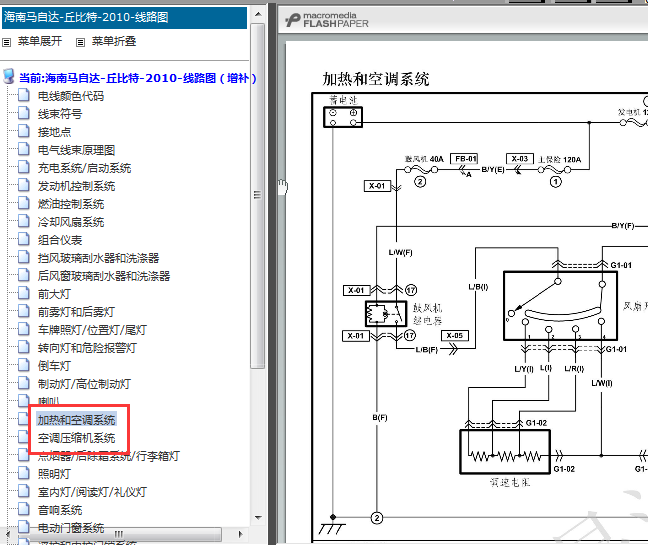The height and width of the screenshot is (545, 648).
Task: Open 室内灯/阅读灯/礼仪灯 entry
Action: tap(92, 492)
